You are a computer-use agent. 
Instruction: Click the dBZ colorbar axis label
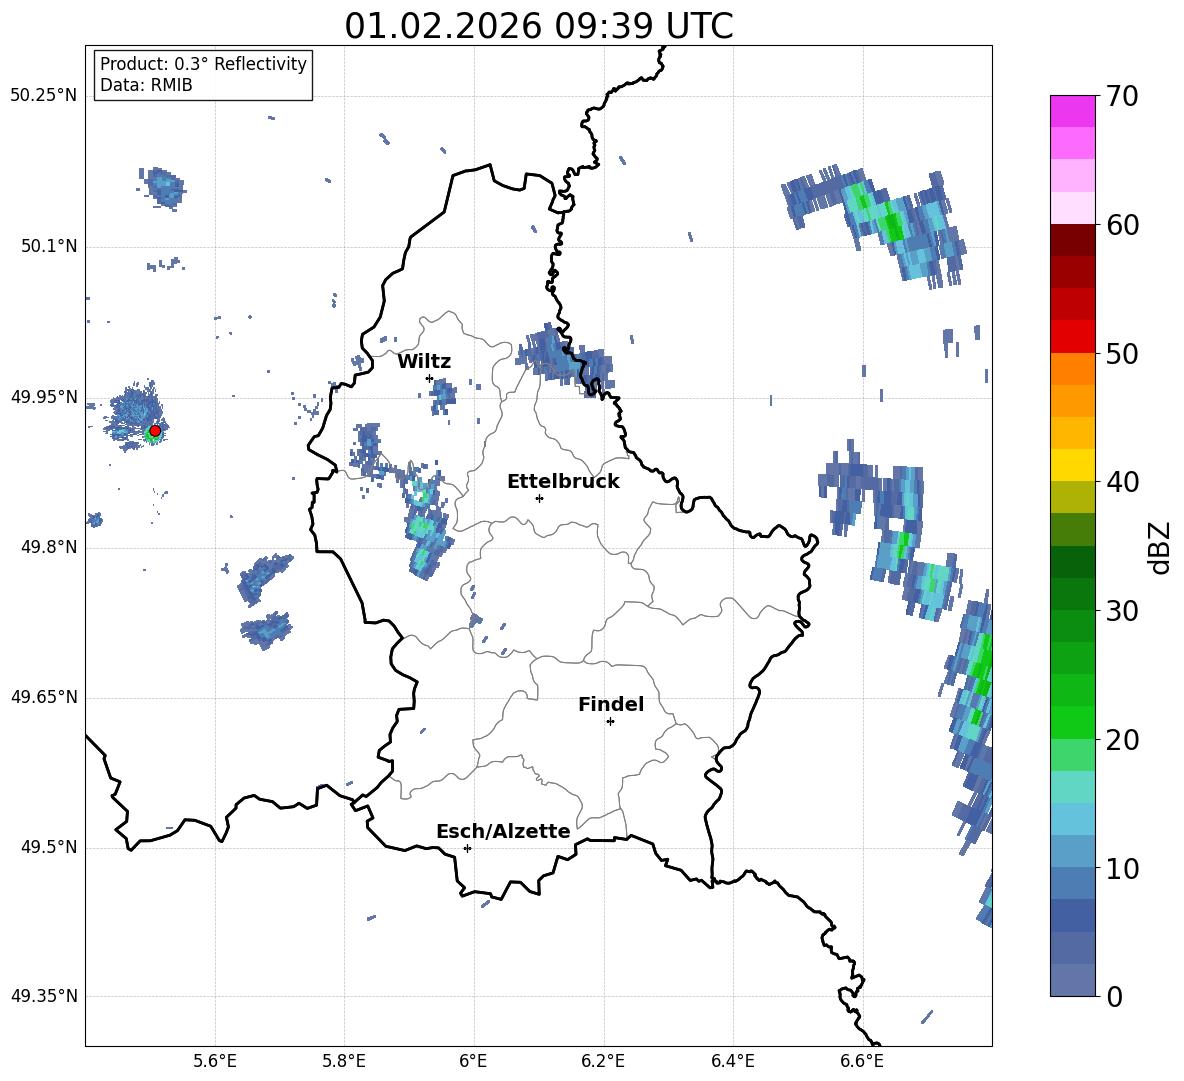(1159, 548)
